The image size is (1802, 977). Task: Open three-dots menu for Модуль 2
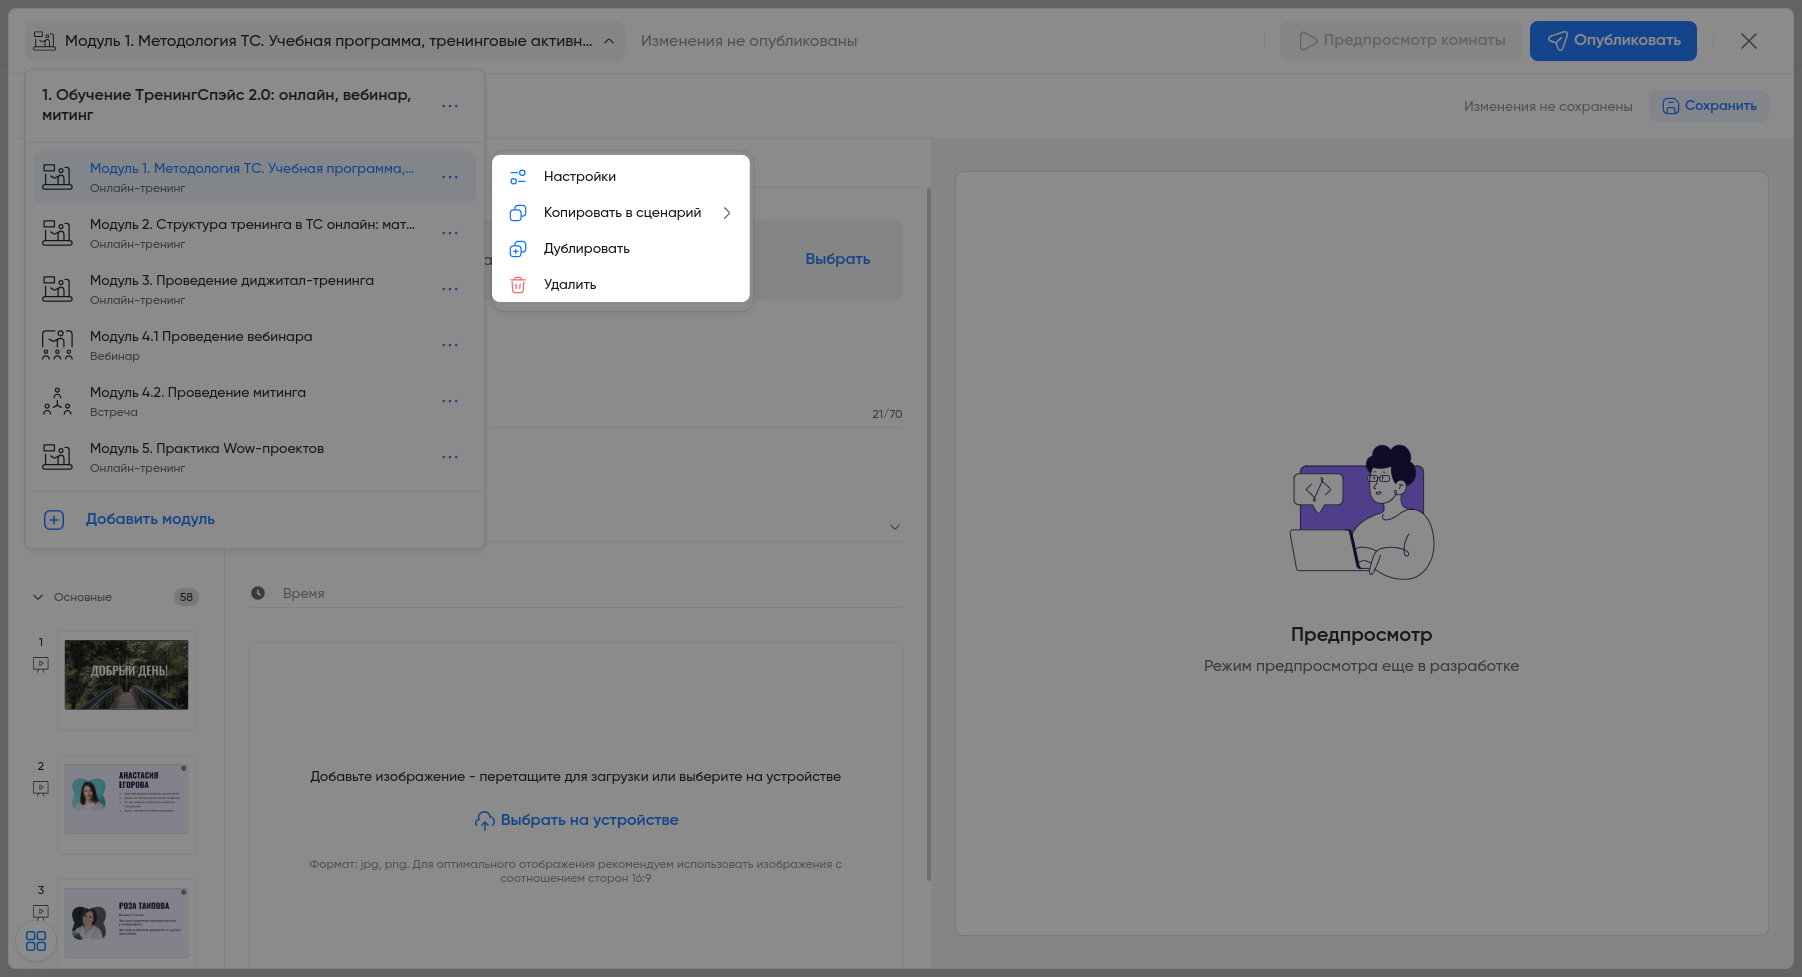(450, 233)
